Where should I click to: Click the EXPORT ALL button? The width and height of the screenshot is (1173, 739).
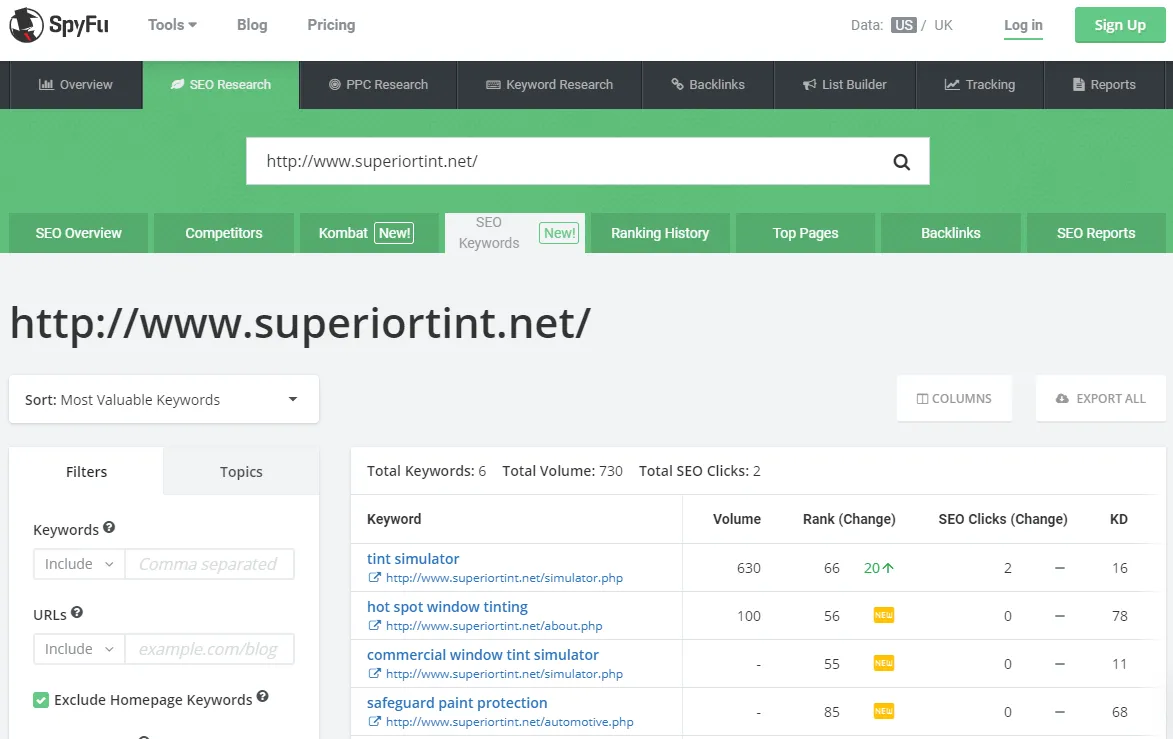(1100, 399)
